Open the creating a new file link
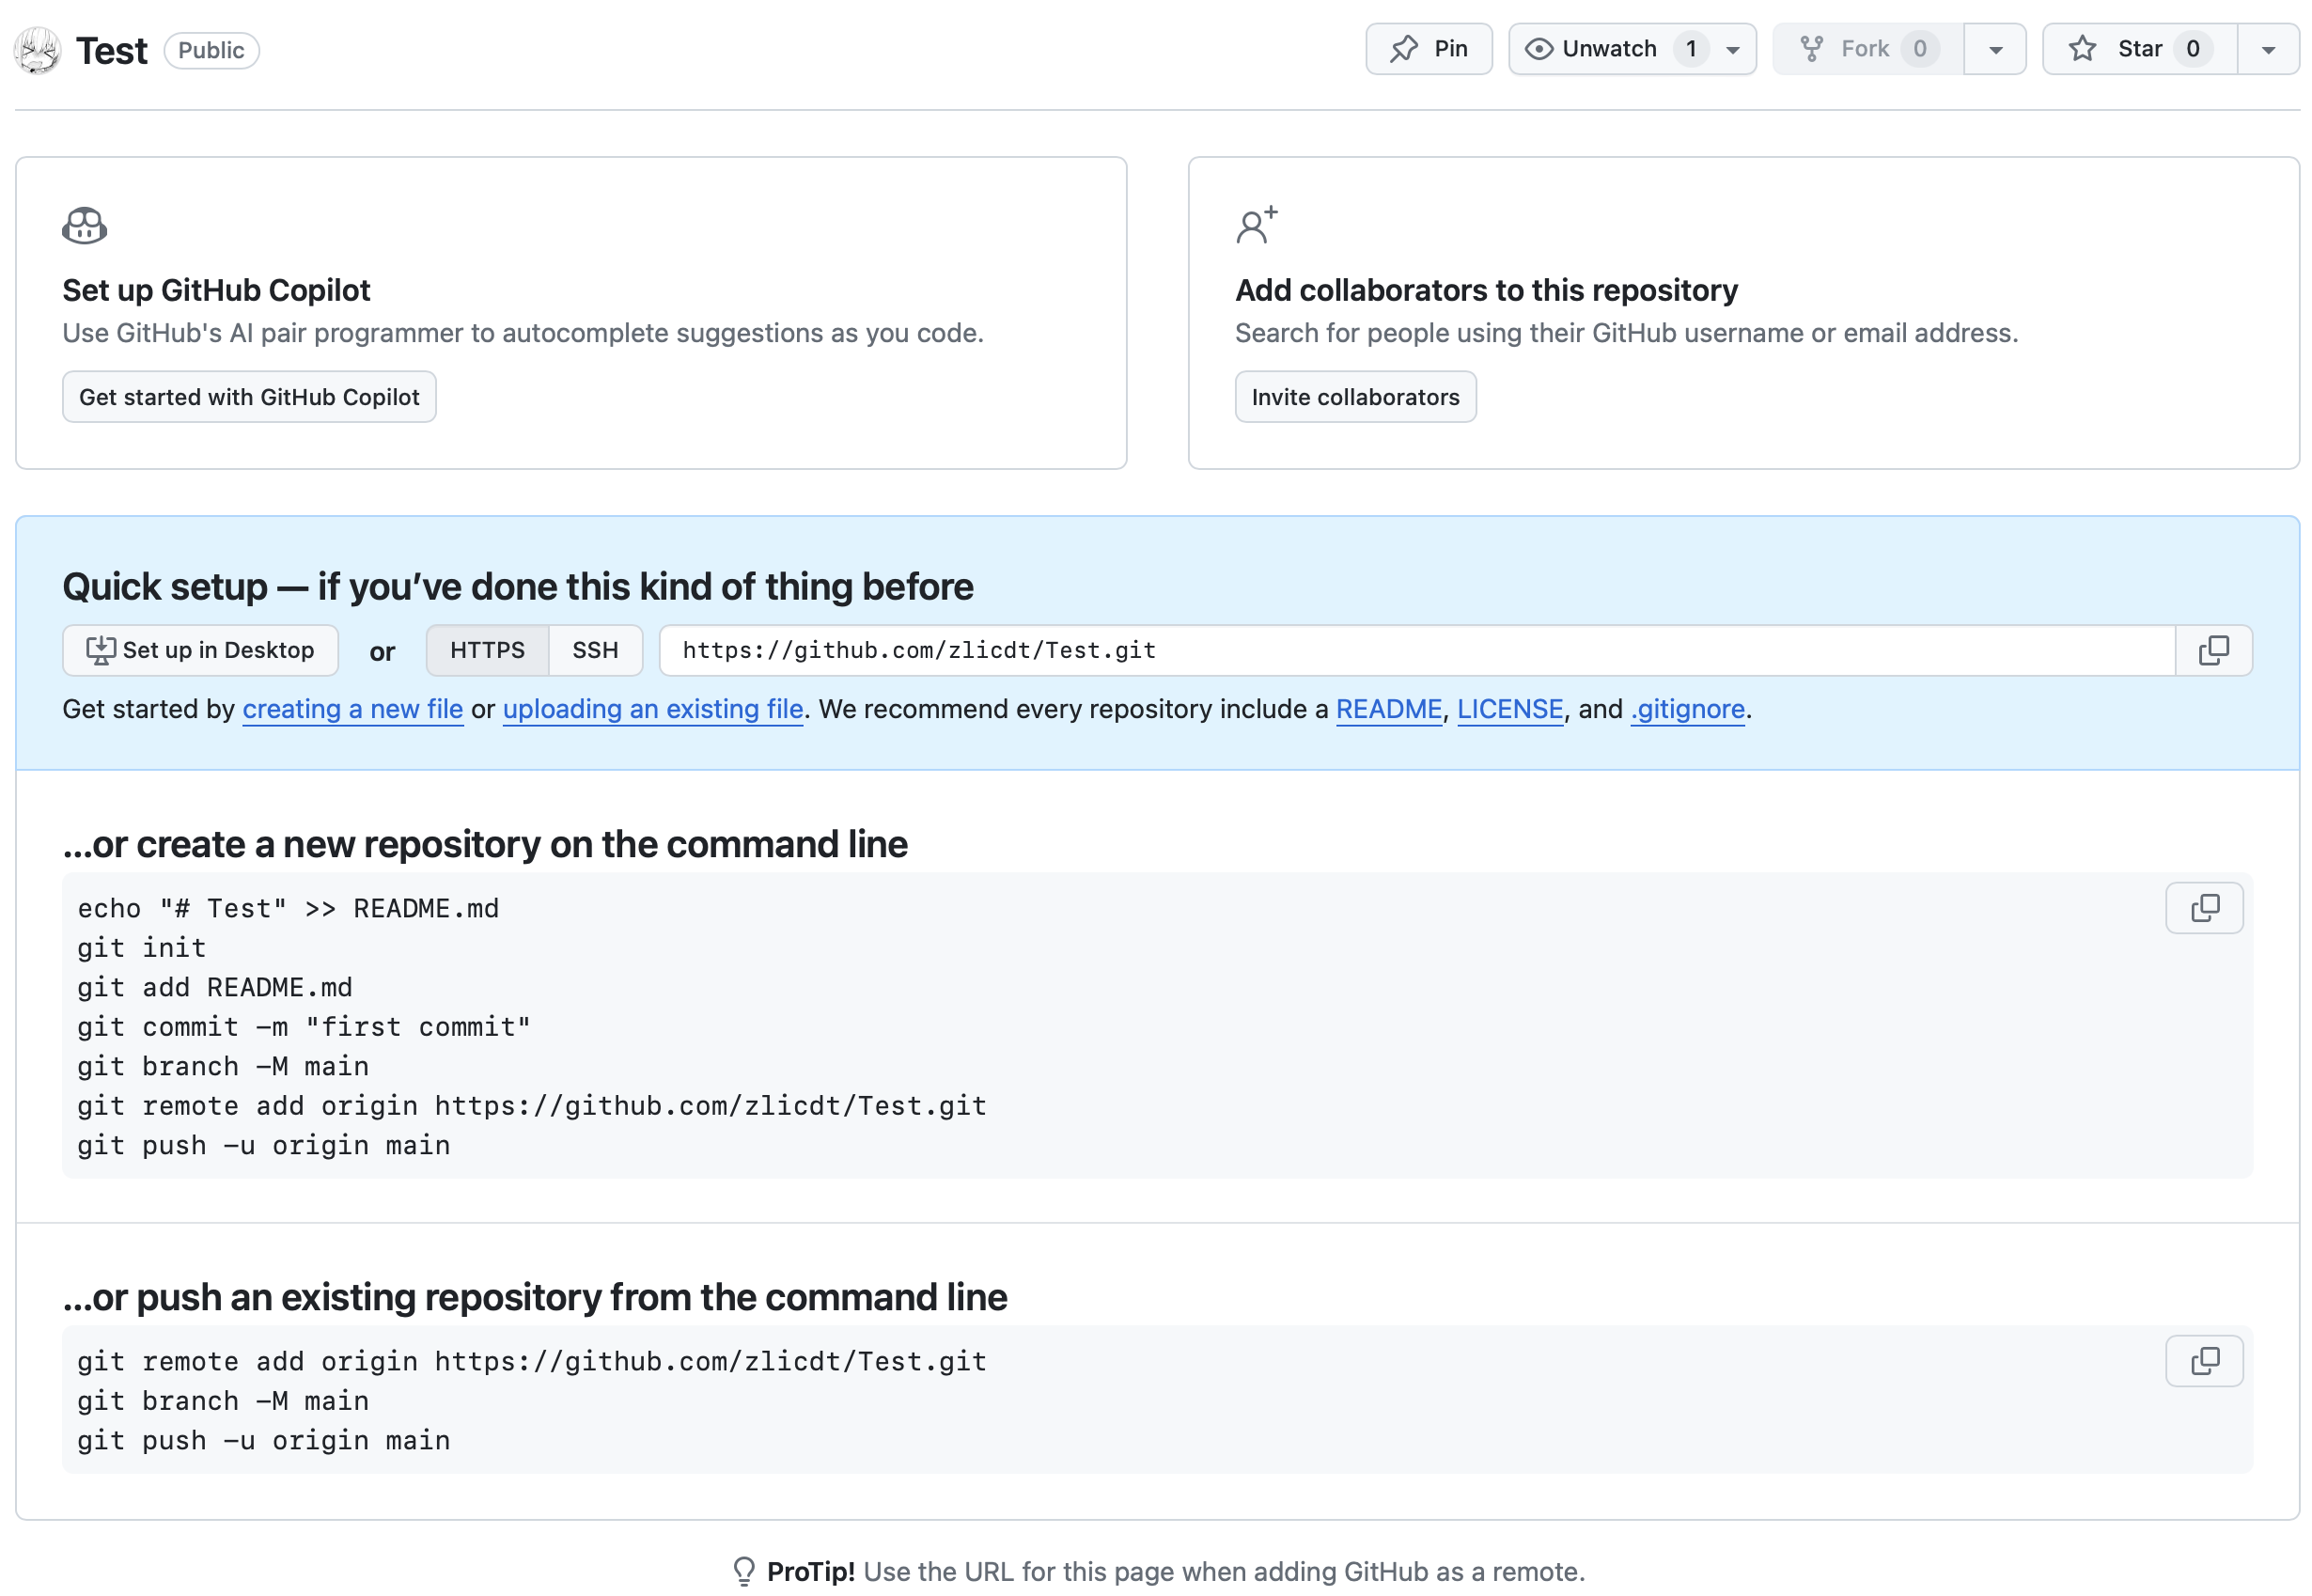This screenshot has height=1596, width=2312. pyautogui.click(x=353, y=709)
